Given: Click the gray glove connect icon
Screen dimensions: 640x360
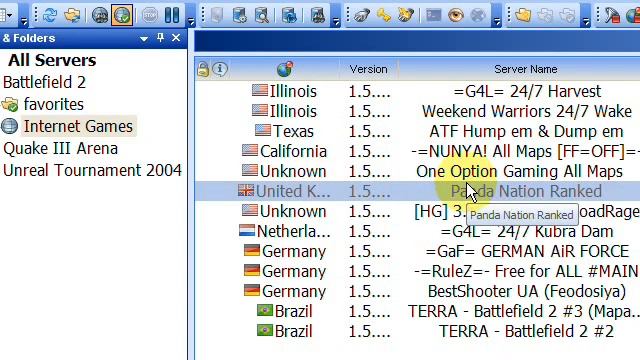Looking at the screenshot, I should point(362,15).
